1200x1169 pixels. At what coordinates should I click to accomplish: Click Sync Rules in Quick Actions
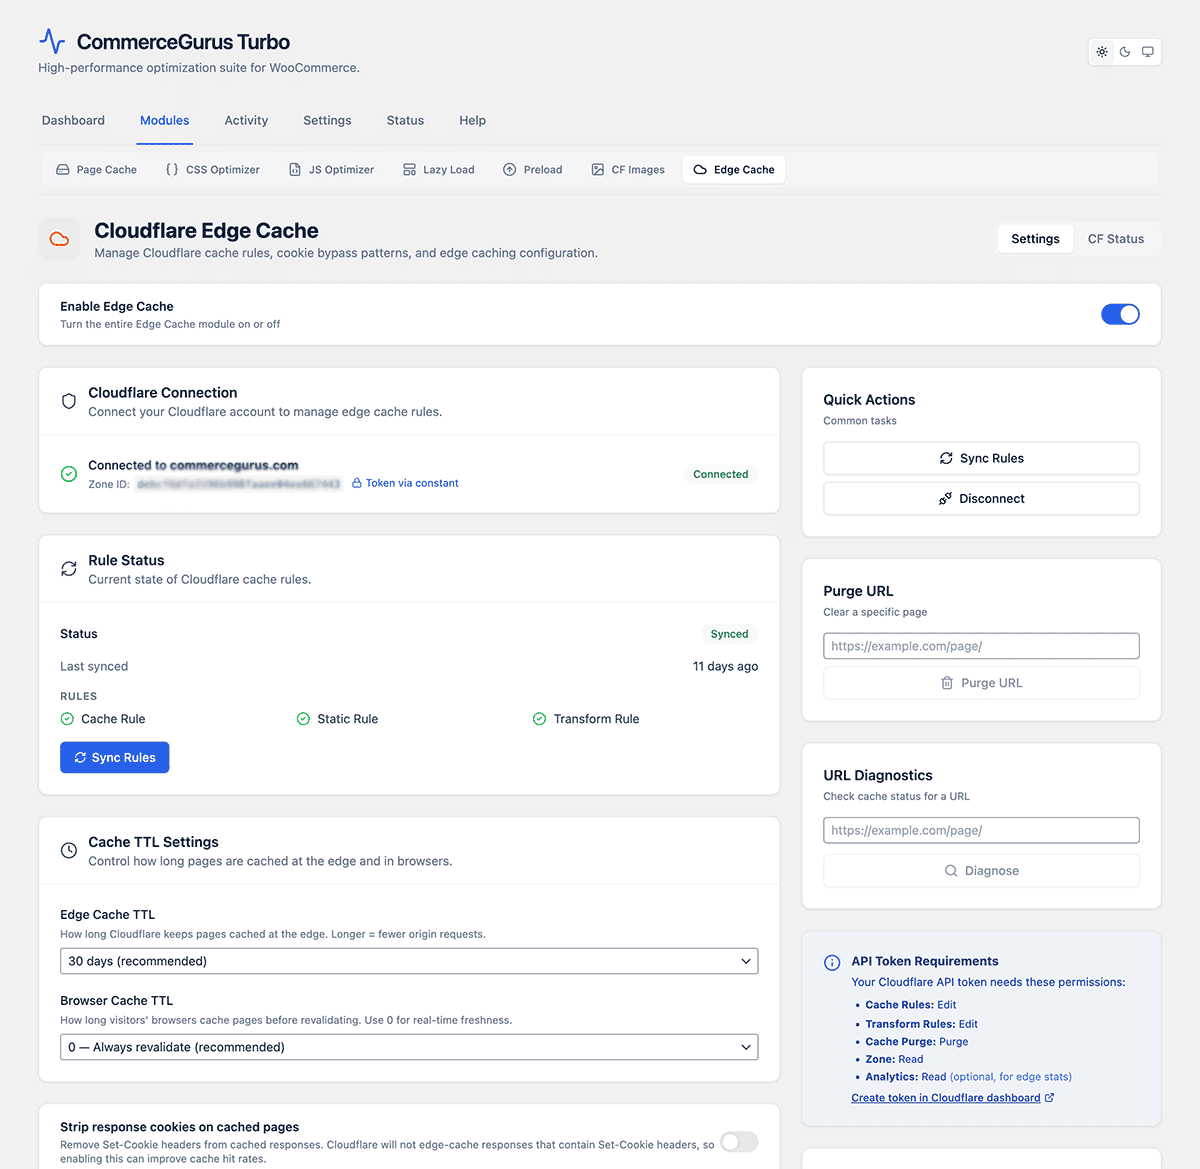tap(981, 458)
